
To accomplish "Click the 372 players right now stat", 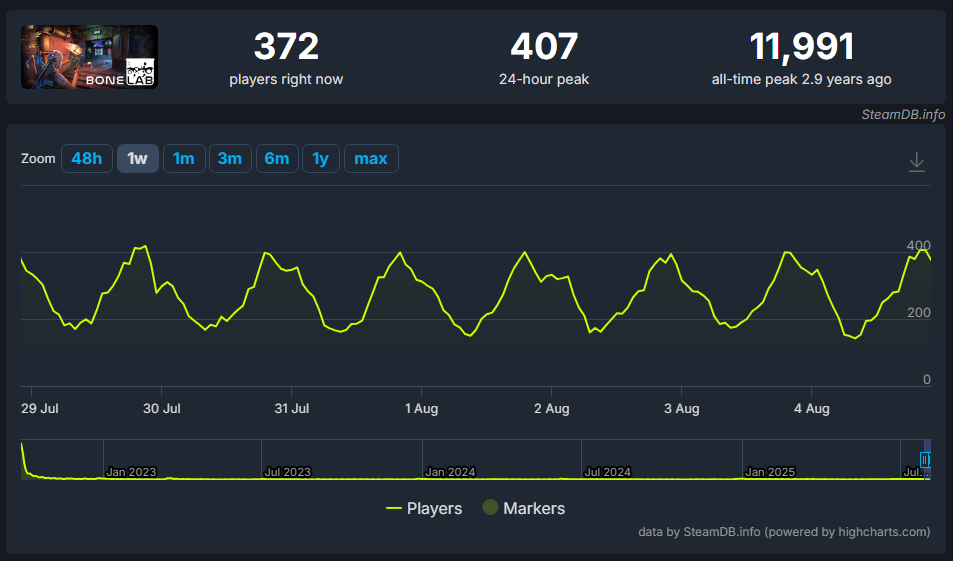I will (286, 57).
